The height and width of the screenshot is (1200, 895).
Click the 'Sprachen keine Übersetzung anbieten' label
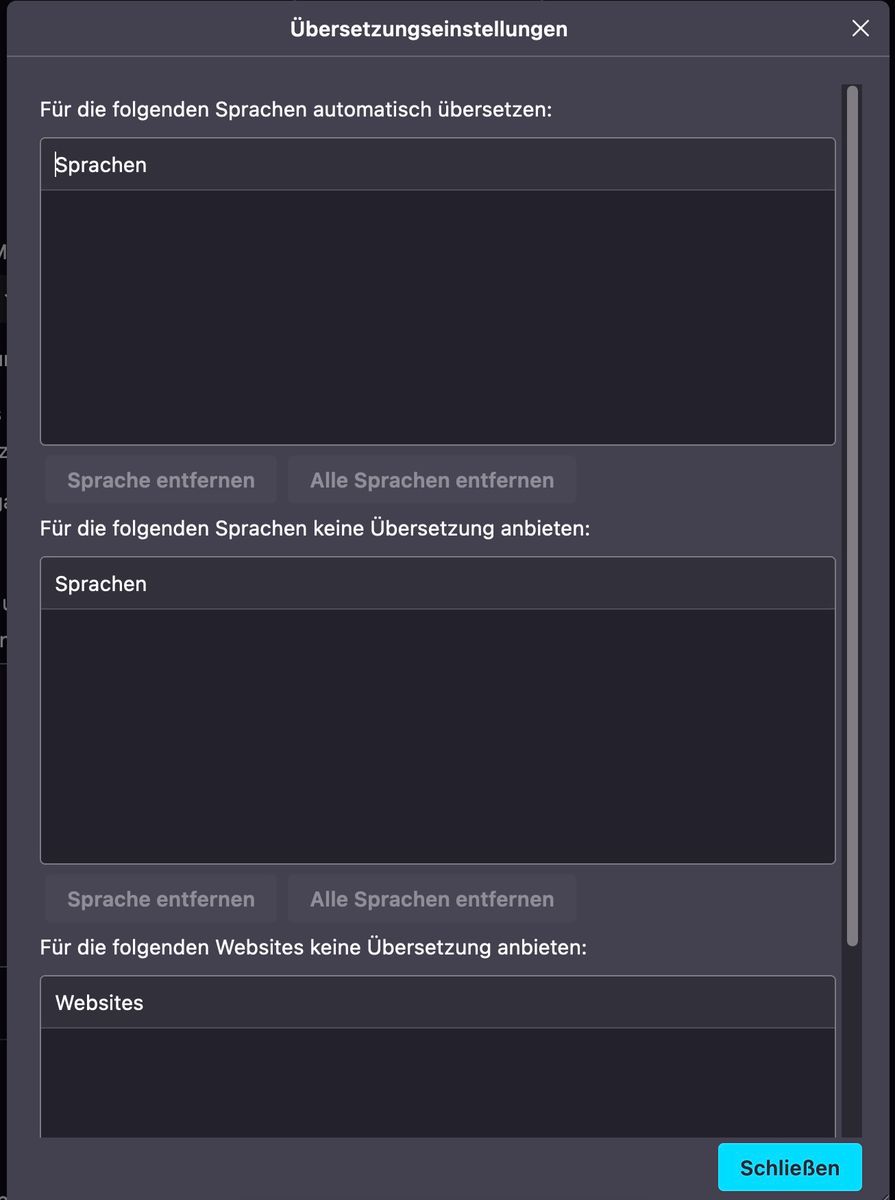[x=315, y=528]
